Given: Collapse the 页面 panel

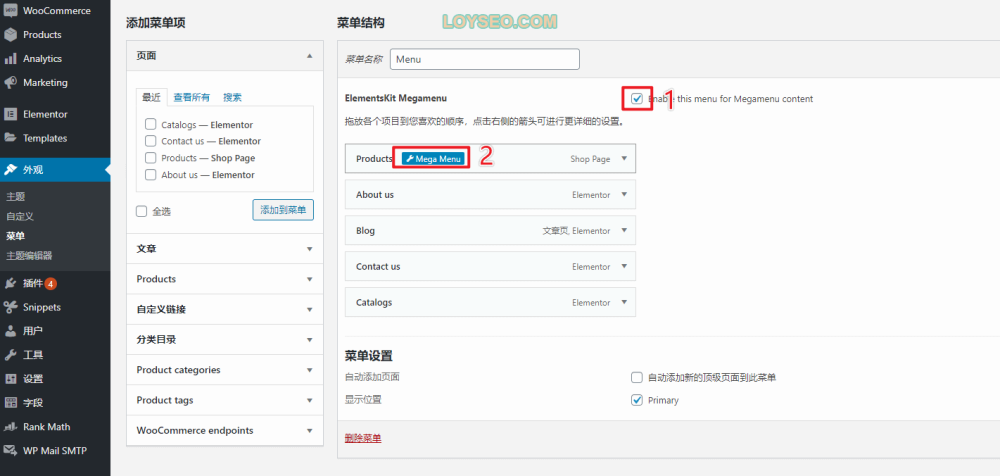Looking at the screenshot, I should pyautogui.click(x=309, y=56).
